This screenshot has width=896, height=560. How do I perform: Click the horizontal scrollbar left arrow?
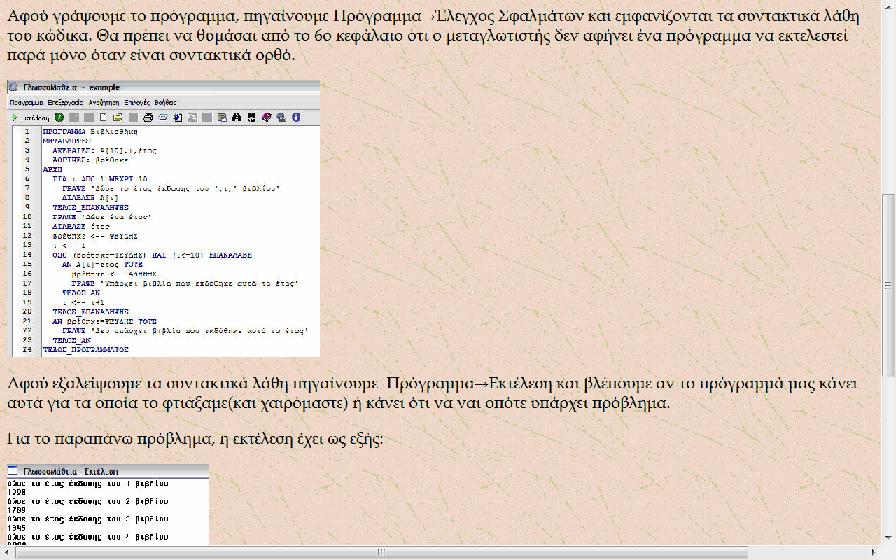tap(5, 552)
